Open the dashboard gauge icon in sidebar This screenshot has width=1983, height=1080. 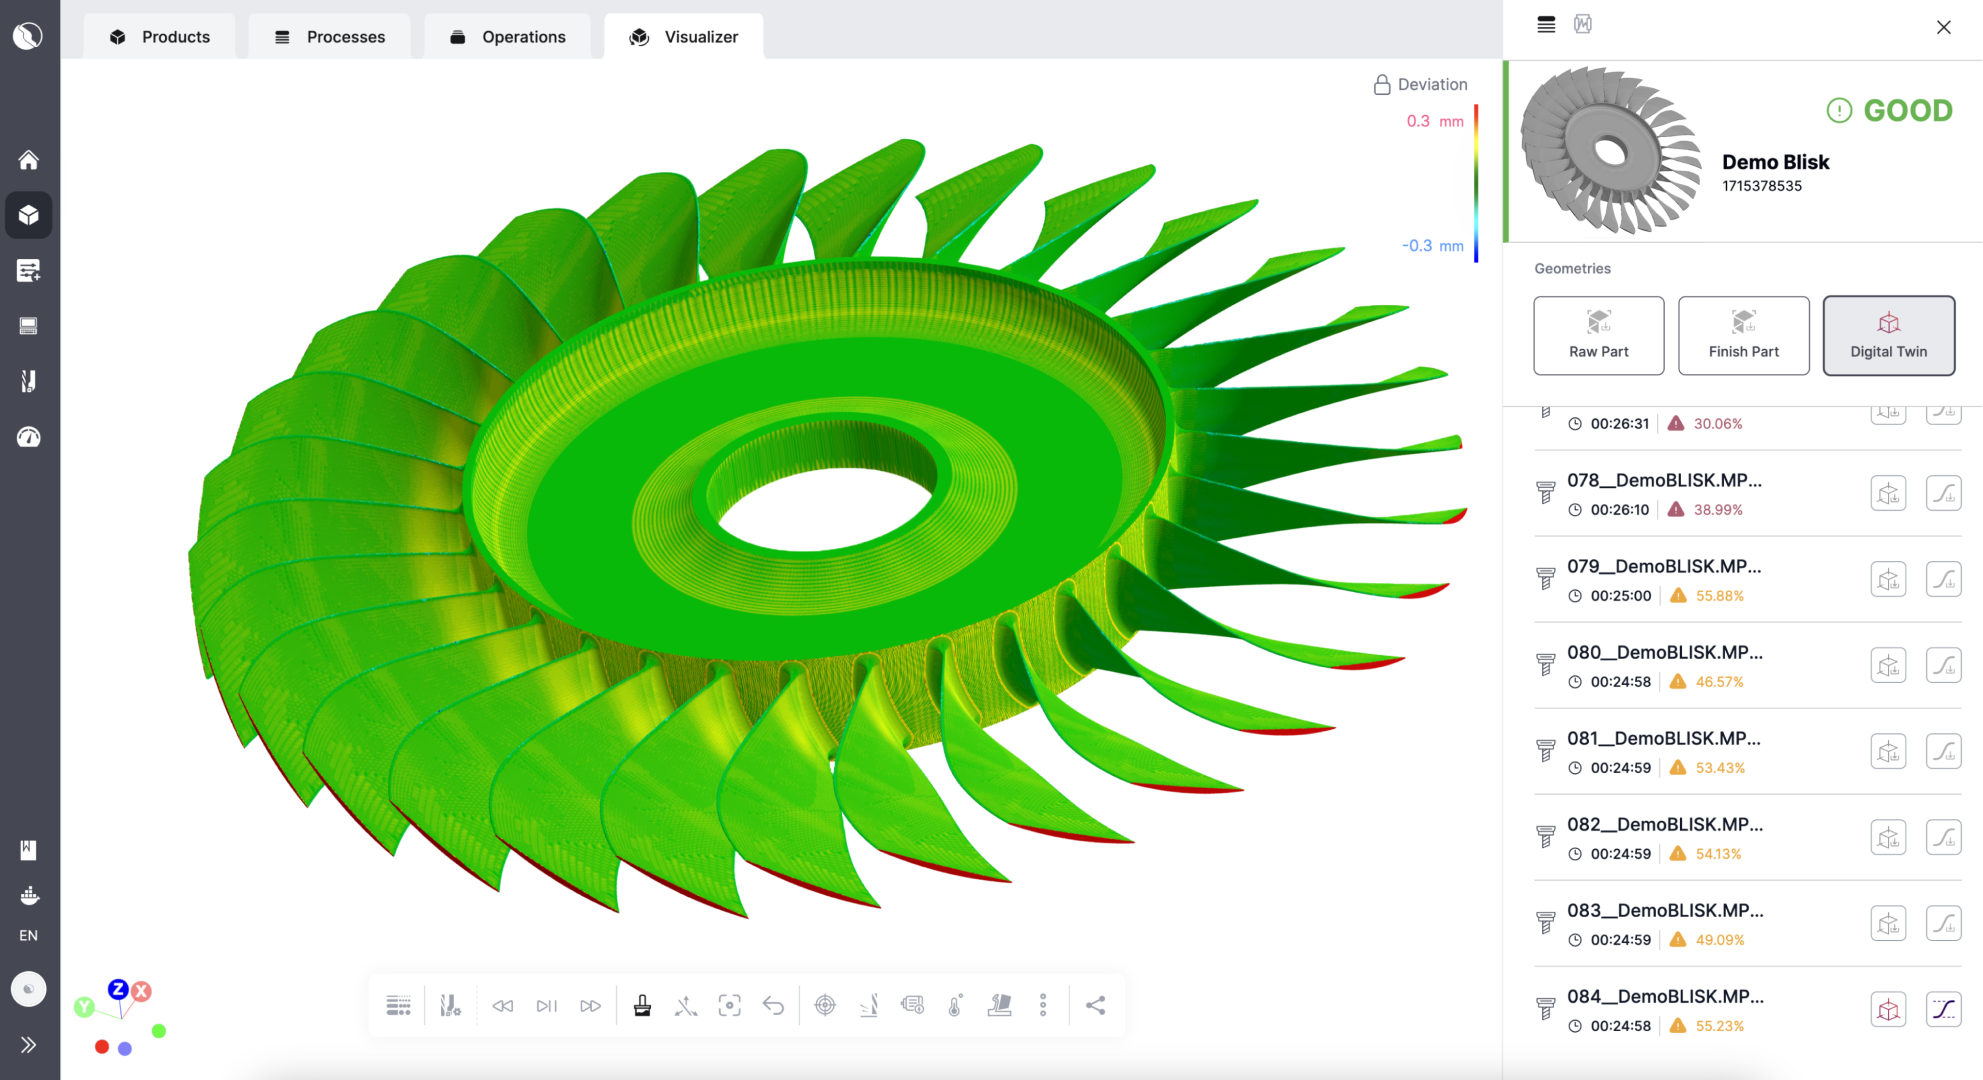click(28, 437)
